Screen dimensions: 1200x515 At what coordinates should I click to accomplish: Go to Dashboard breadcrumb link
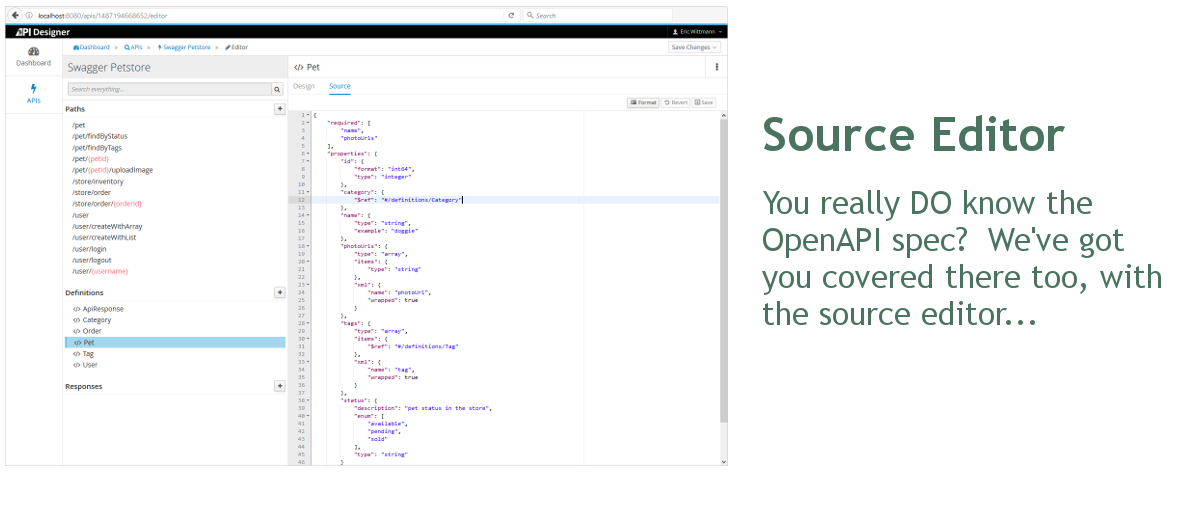(x=92, y=47)
